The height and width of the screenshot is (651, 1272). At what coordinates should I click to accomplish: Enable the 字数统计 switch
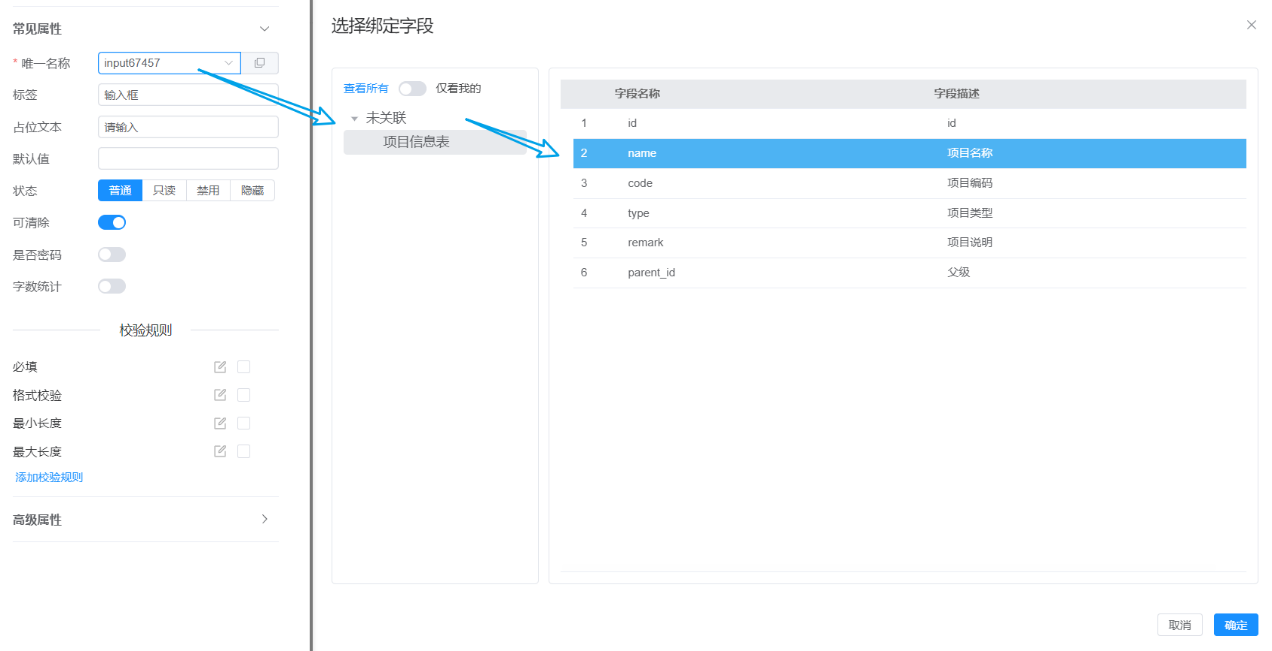[x=112, y=286]
